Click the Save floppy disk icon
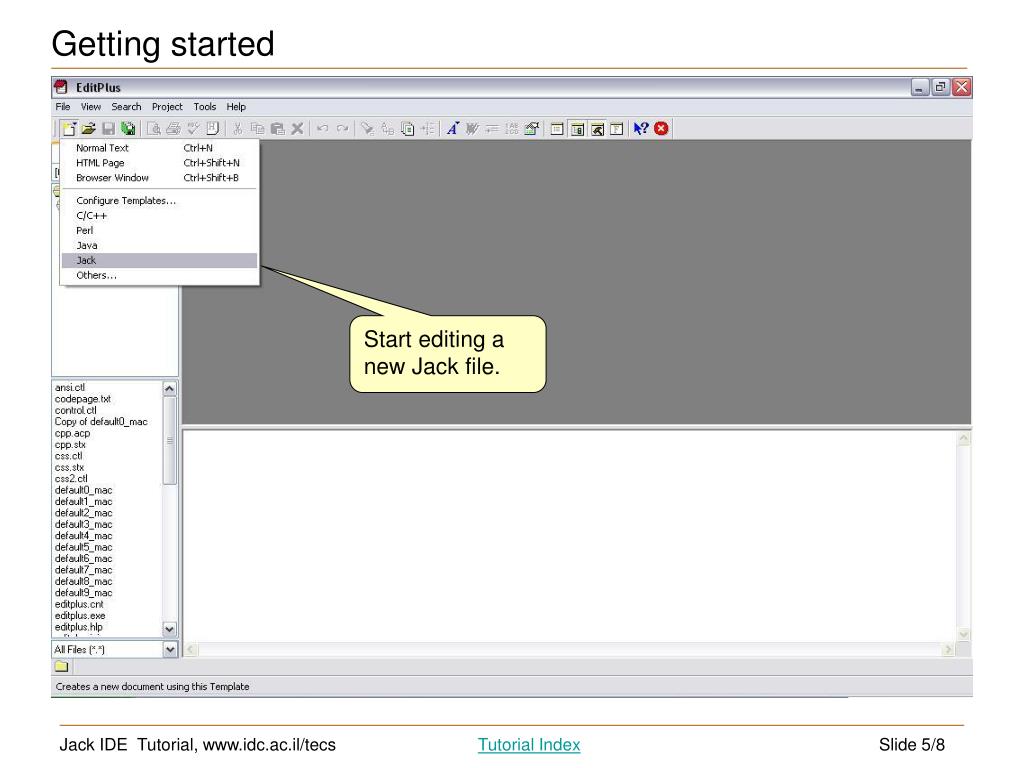The width and height of the screenshot is (1024, 768). (x=108, y=129)
